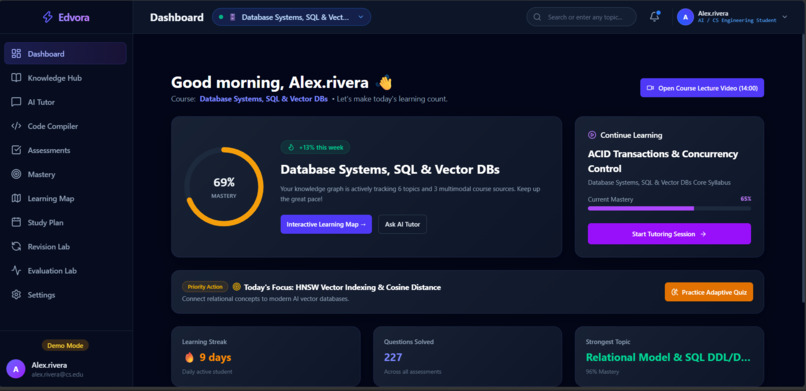
Task: Click the avatar circle in top bar
Action: (685, 17)
